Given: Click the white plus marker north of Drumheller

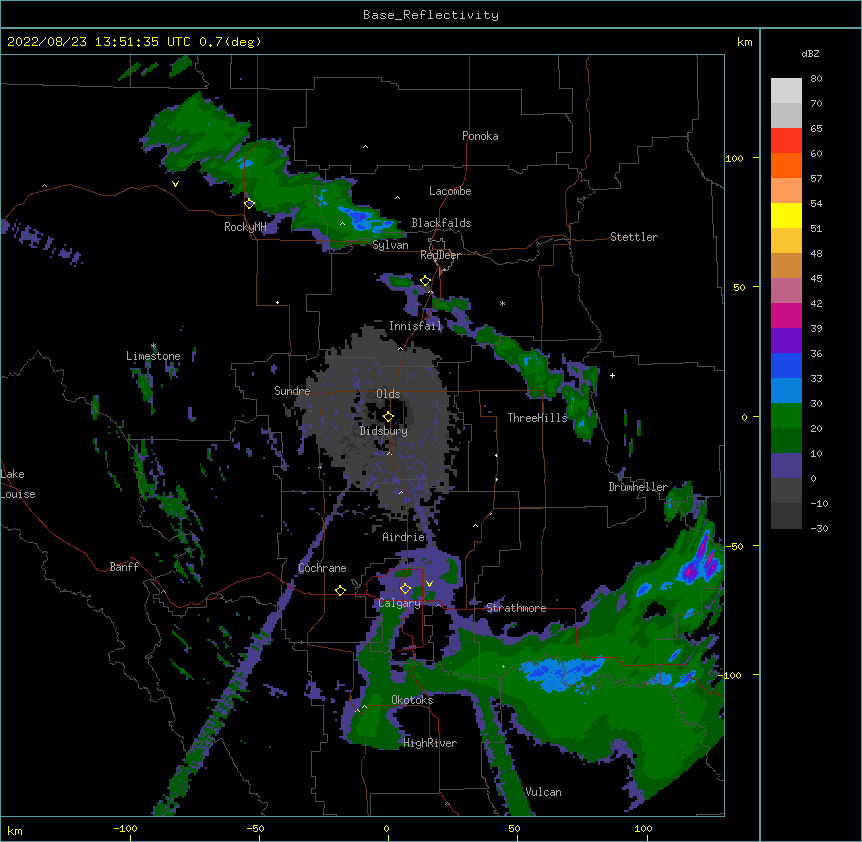Looking at the screenshot, I should (612, 375).
